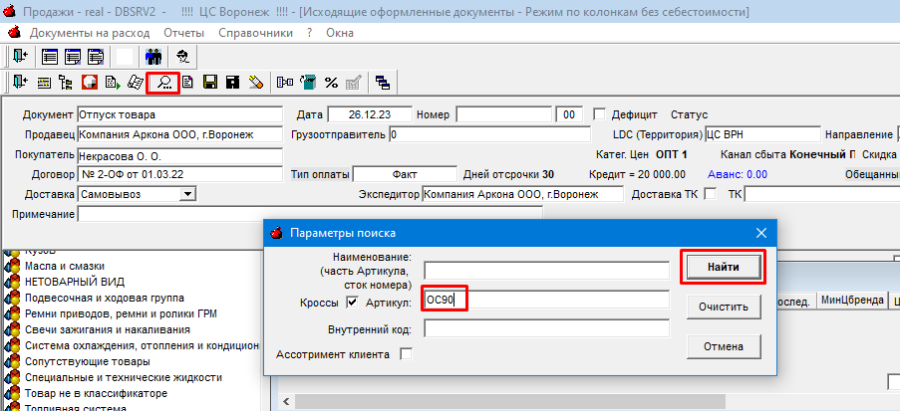
Task: Click the Грузоотправитель field
Action: pyautogui.click(x=490, y=134)
